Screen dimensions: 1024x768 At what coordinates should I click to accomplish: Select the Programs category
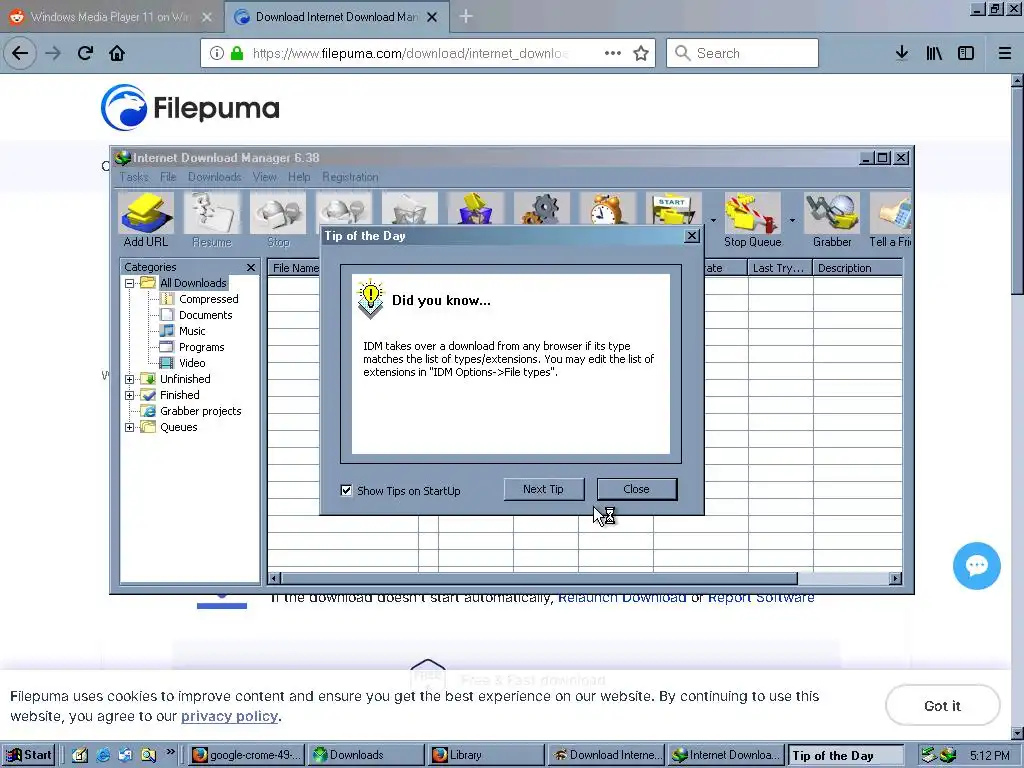pyautogui.click(x=201, y=347)
